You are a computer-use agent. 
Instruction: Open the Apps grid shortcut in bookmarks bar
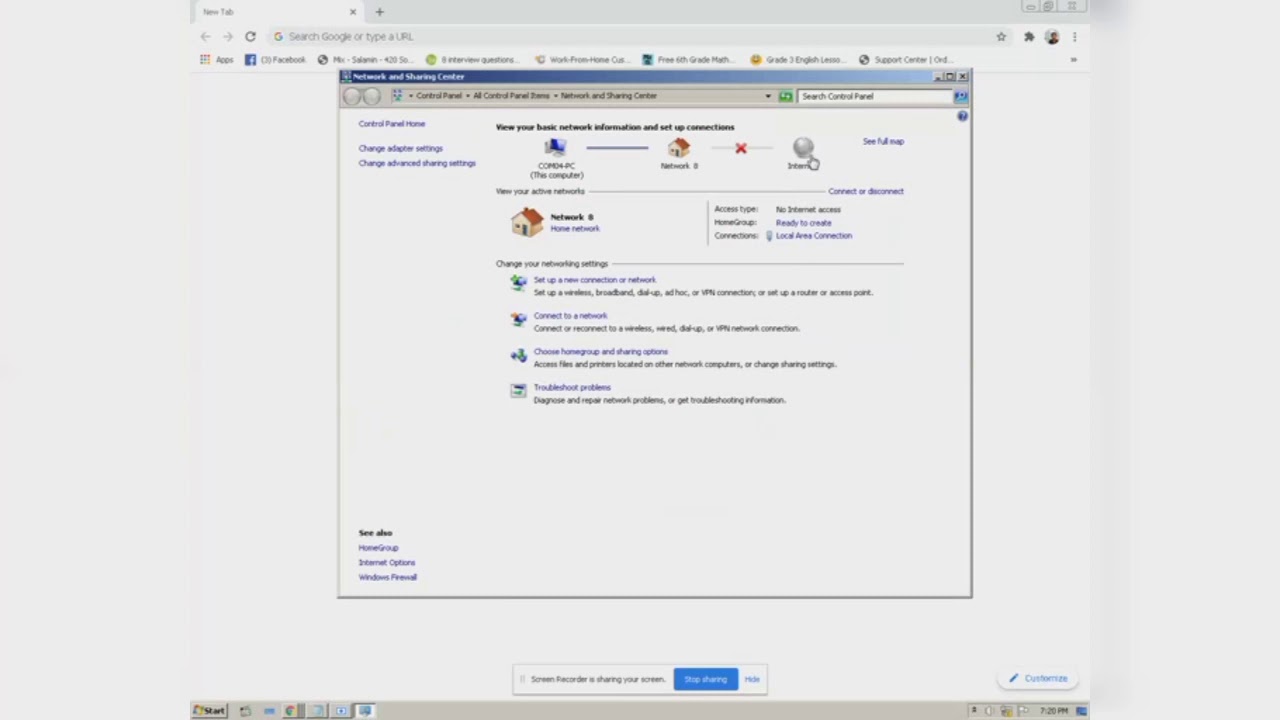click(x=217, y=59)
